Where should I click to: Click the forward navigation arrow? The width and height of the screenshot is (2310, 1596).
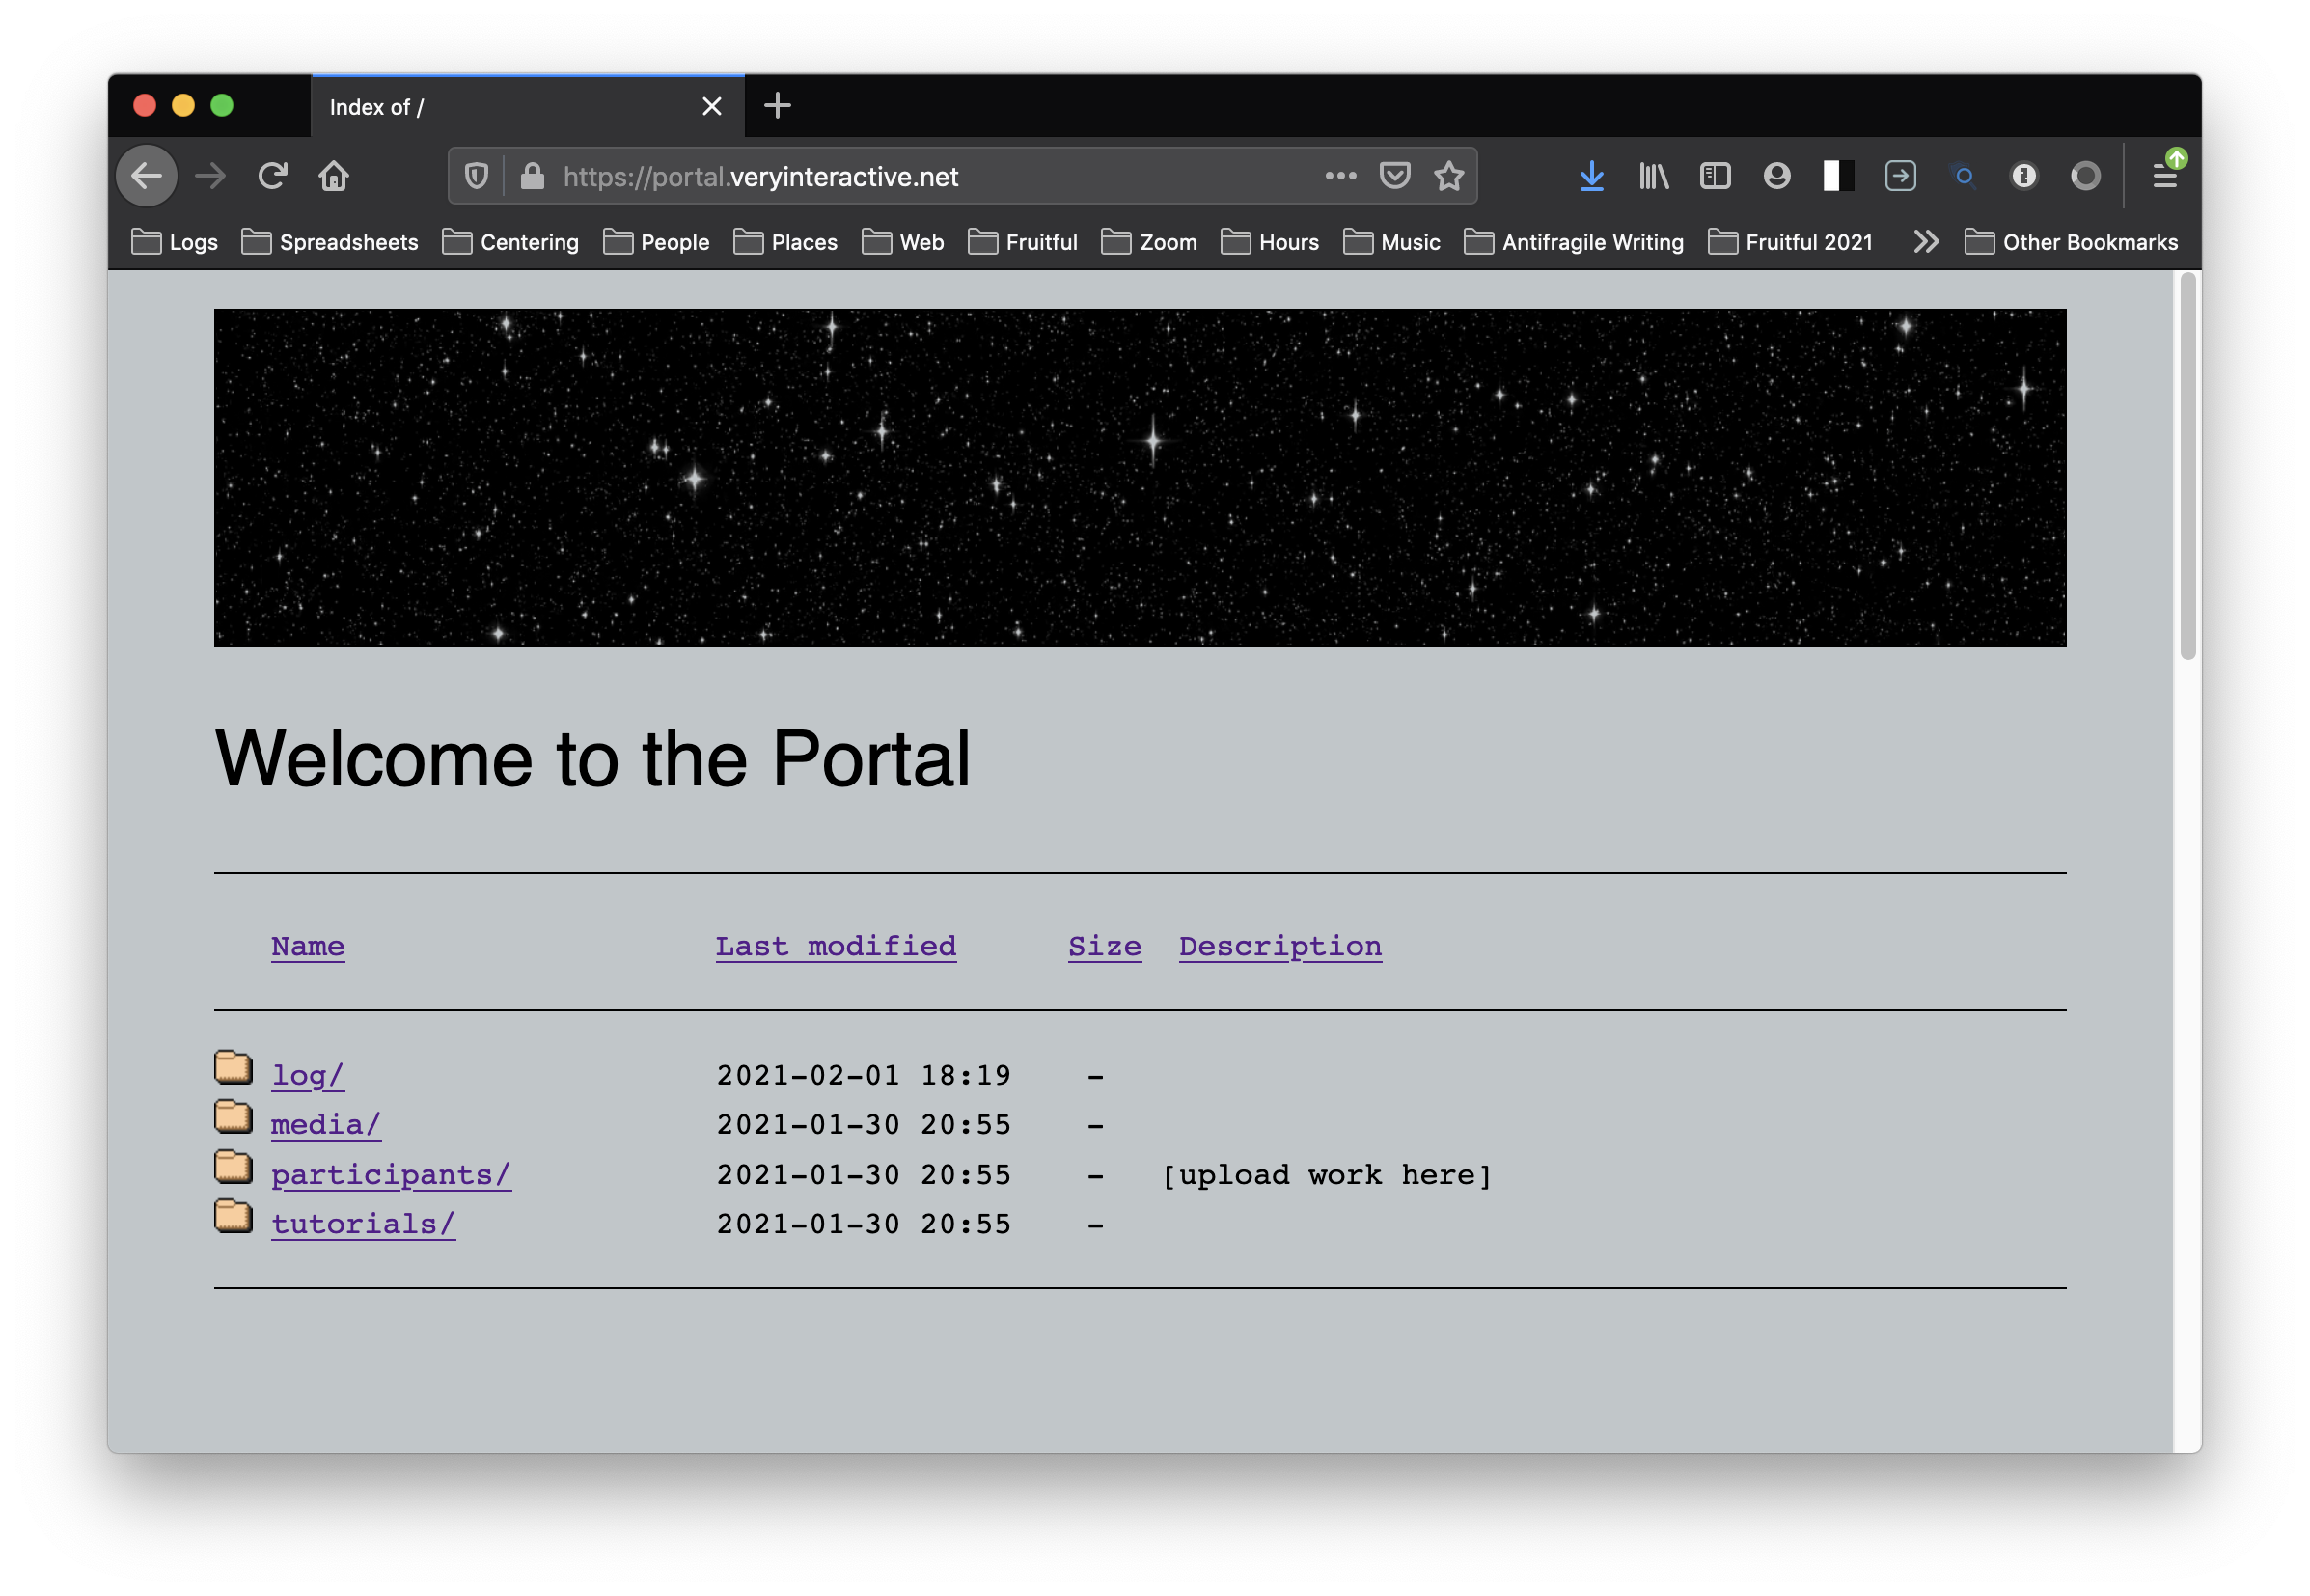click(211, 177)
